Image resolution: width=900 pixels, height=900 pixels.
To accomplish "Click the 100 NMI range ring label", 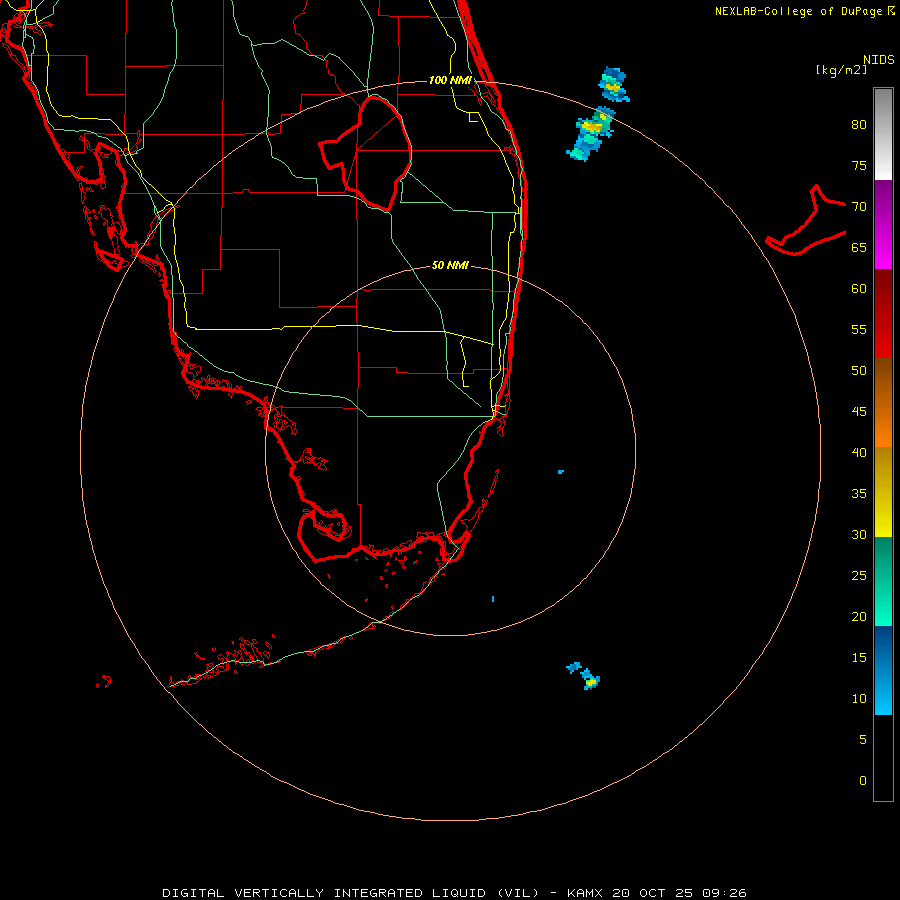I will coord(450,80).
